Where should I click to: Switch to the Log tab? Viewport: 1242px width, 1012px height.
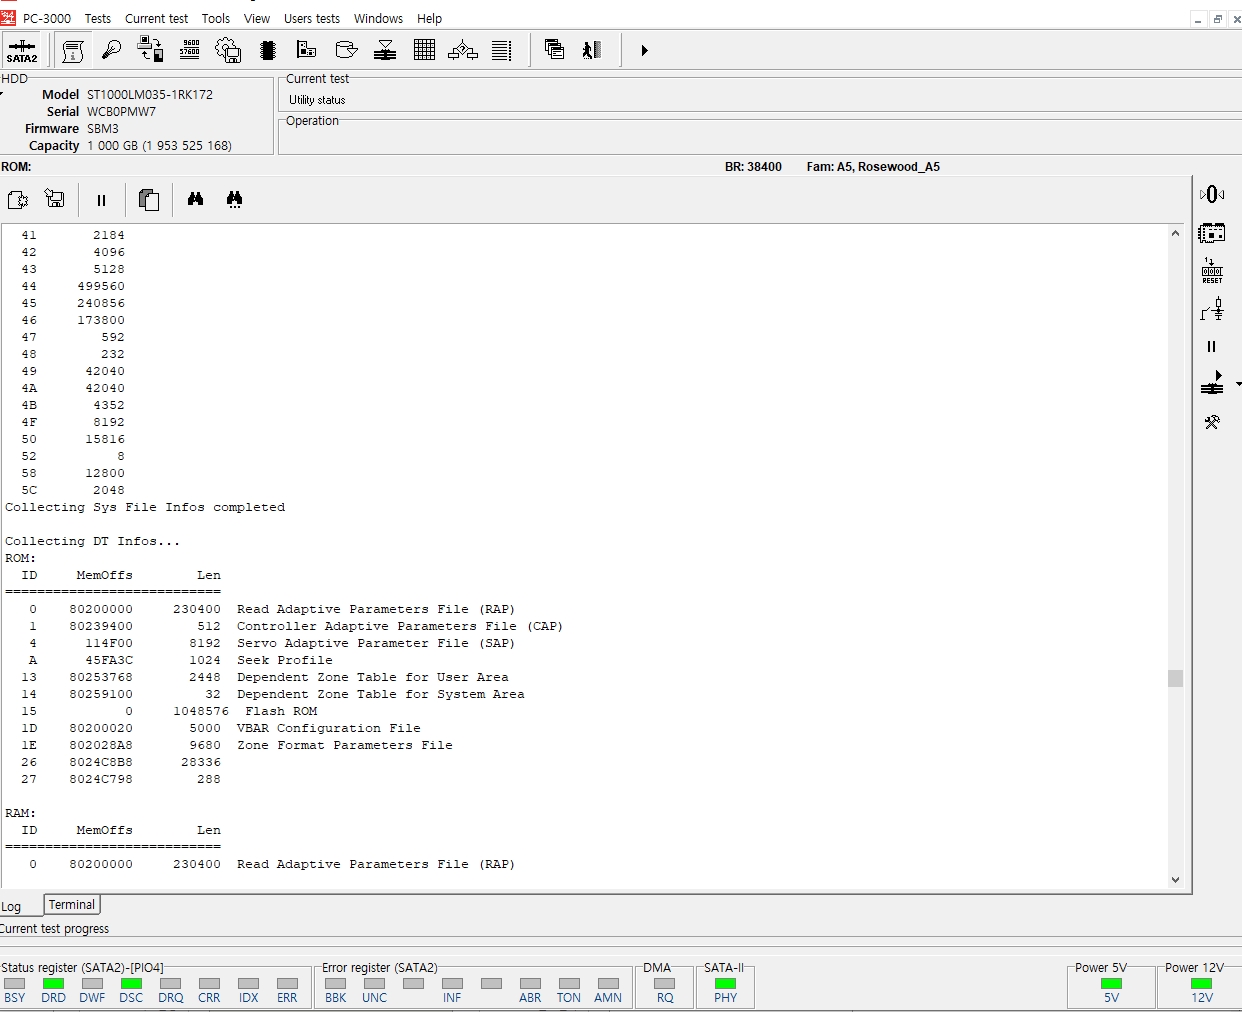pos(12,907)
